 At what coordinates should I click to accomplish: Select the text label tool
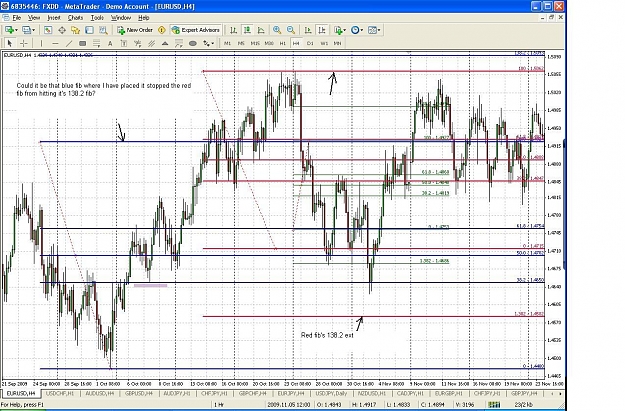point(124,43)
